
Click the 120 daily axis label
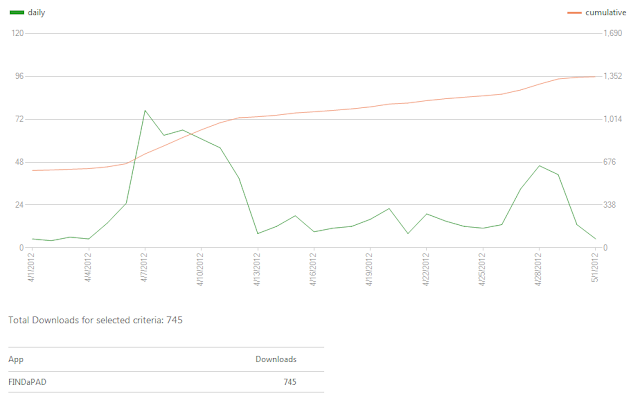pos(18,33)
